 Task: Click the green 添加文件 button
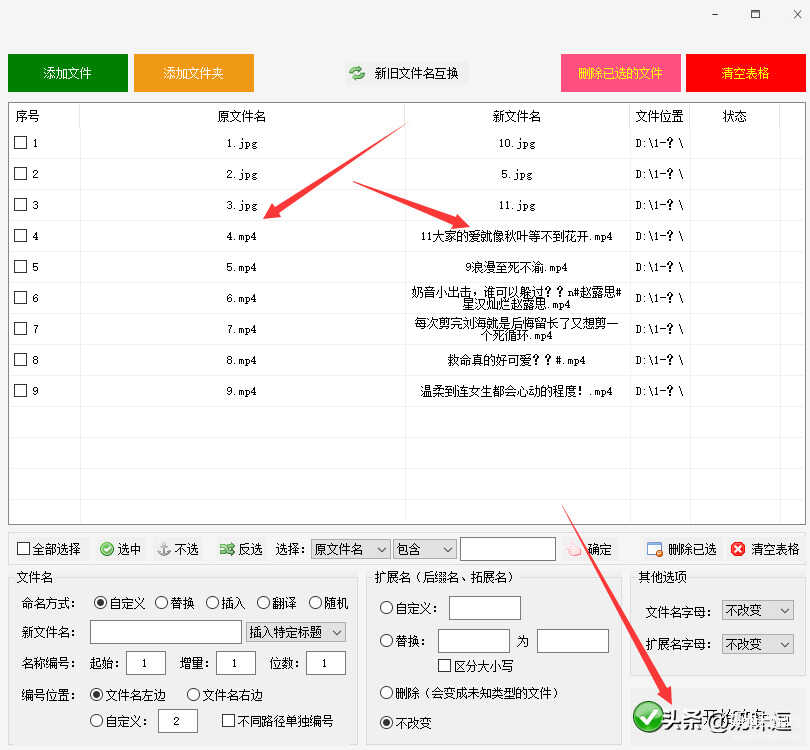tap(68, 73)
